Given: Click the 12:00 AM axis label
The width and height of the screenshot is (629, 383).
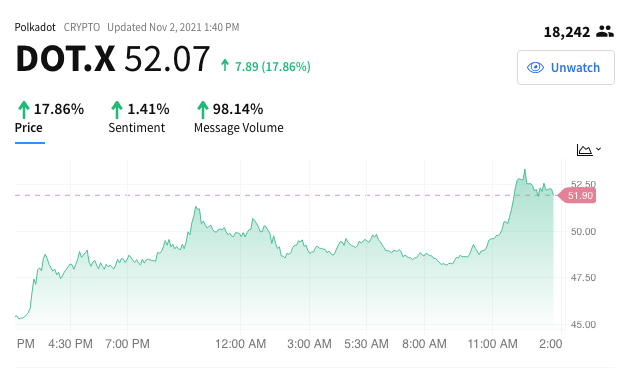Looking at the screenshot, I should click(x=240, y=344).
